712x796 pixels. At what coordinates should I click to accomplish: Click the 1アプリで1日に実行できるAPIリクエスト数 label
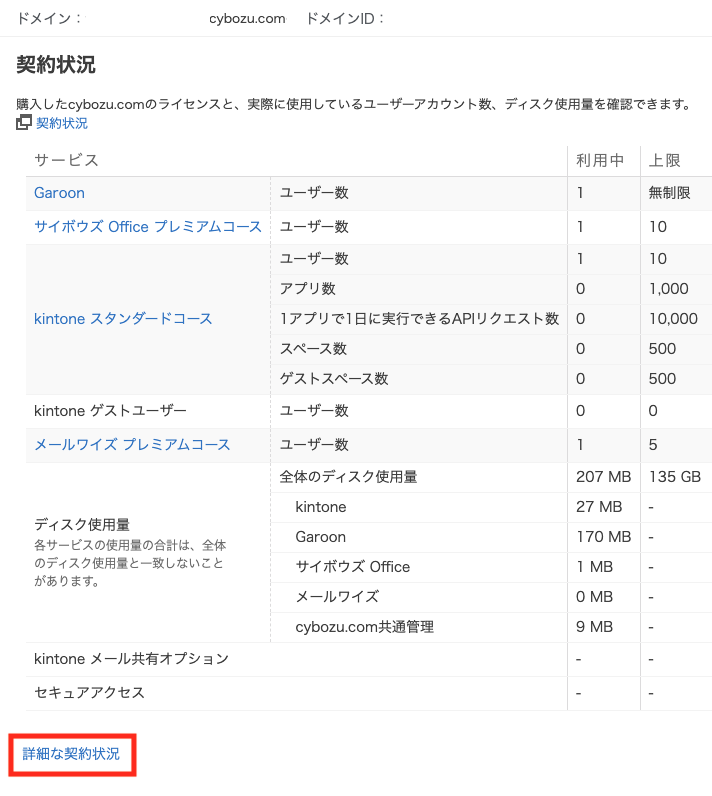(419, 319)
